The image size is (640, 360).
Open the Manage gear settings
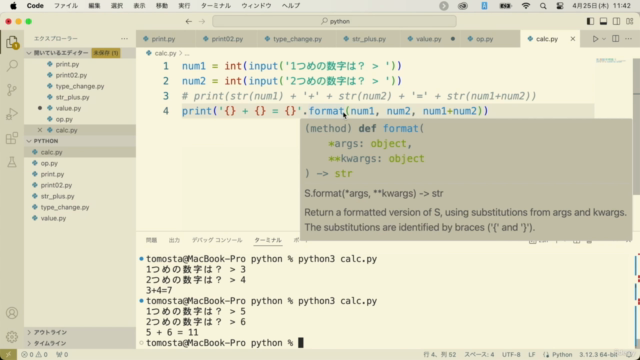click(12, 337)
